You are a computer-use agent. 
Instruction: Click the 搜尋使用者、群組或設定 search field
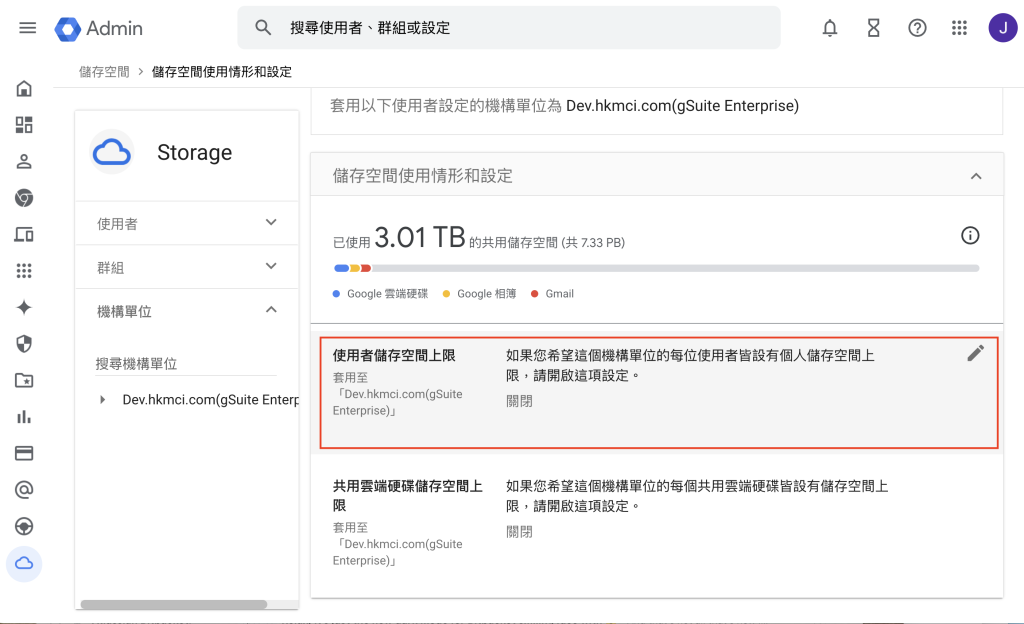[509, 27]
